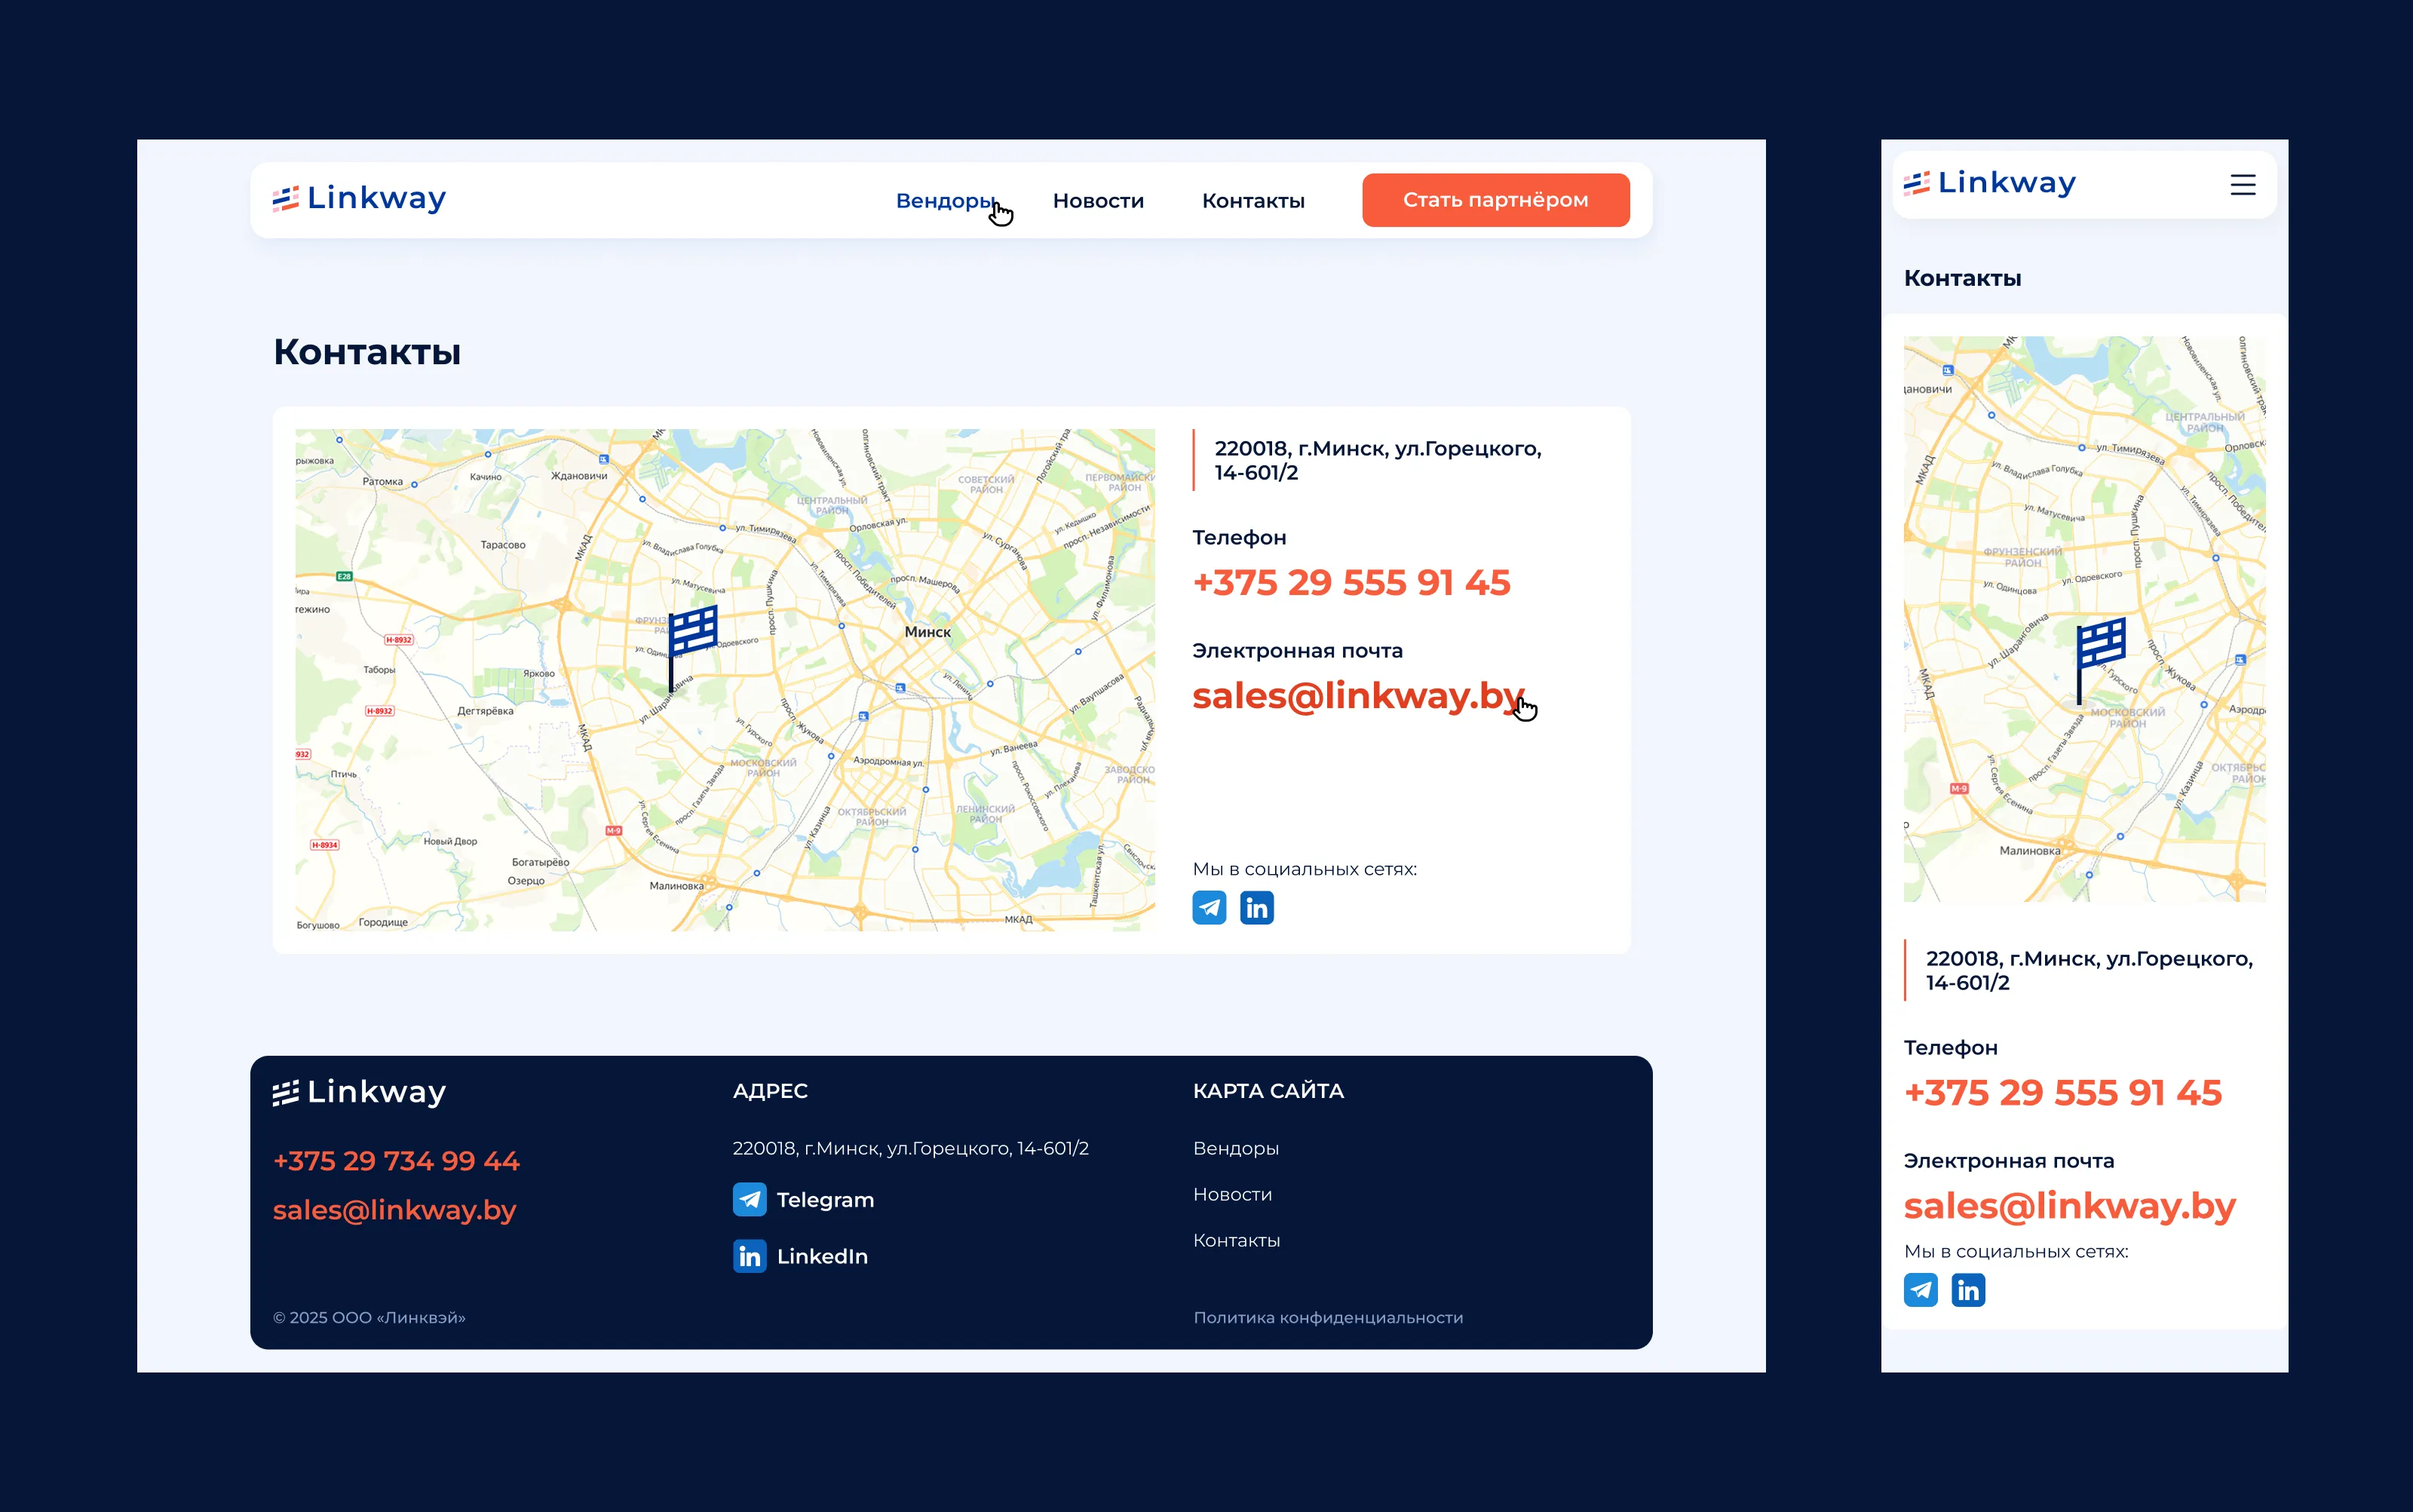Click the Телефон label in desktop card
2413x1512 pixels.
click(1239, 538)
